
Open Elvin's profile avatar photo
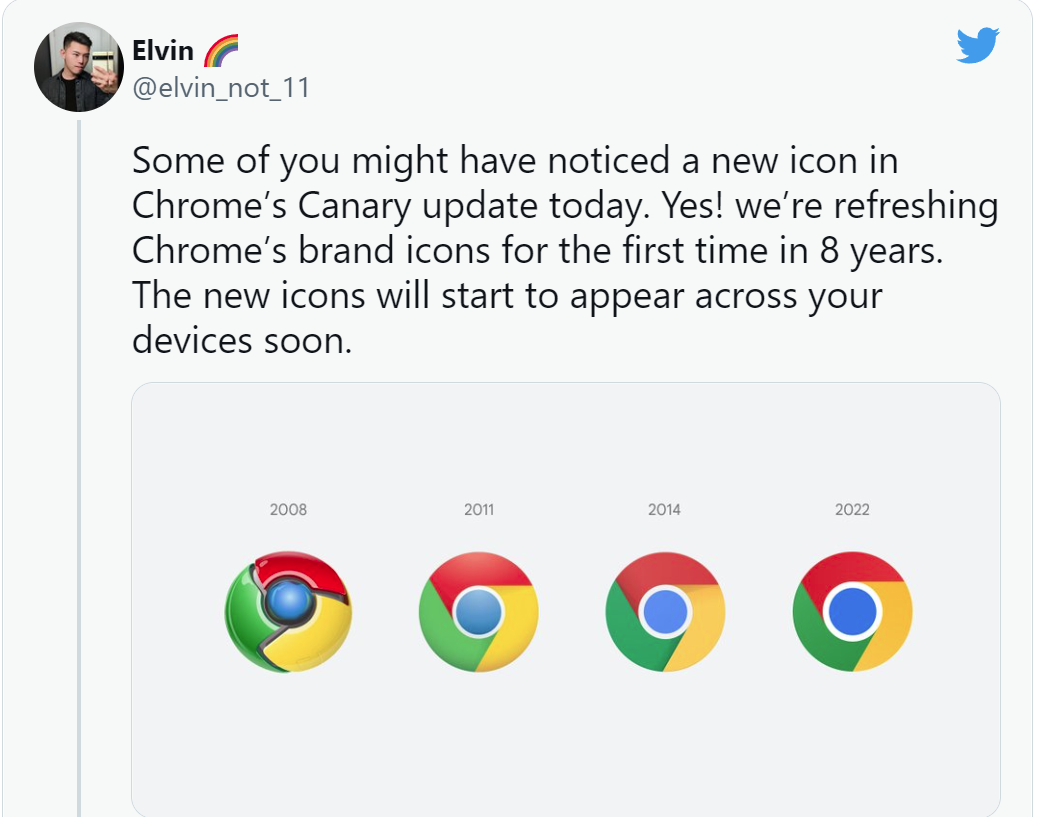tap(78, 66)
